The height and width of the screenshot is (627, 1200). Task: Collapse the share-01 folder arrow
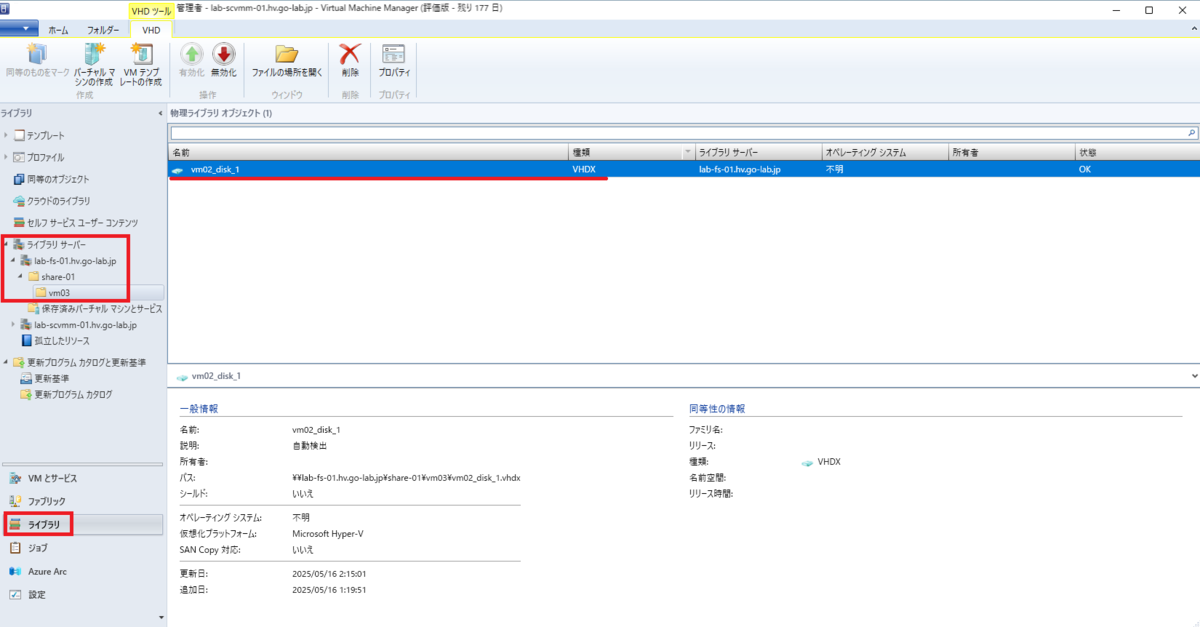tap(20, 276)
